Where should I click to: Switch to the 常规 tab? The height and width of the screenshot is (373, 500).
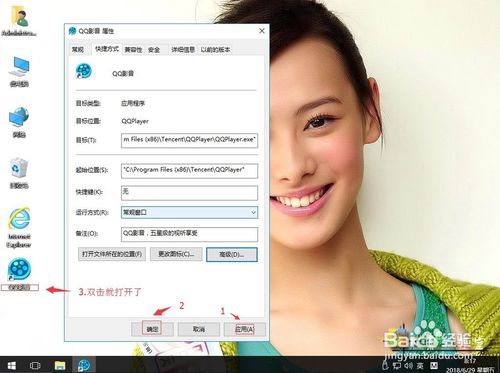point(78,50)
